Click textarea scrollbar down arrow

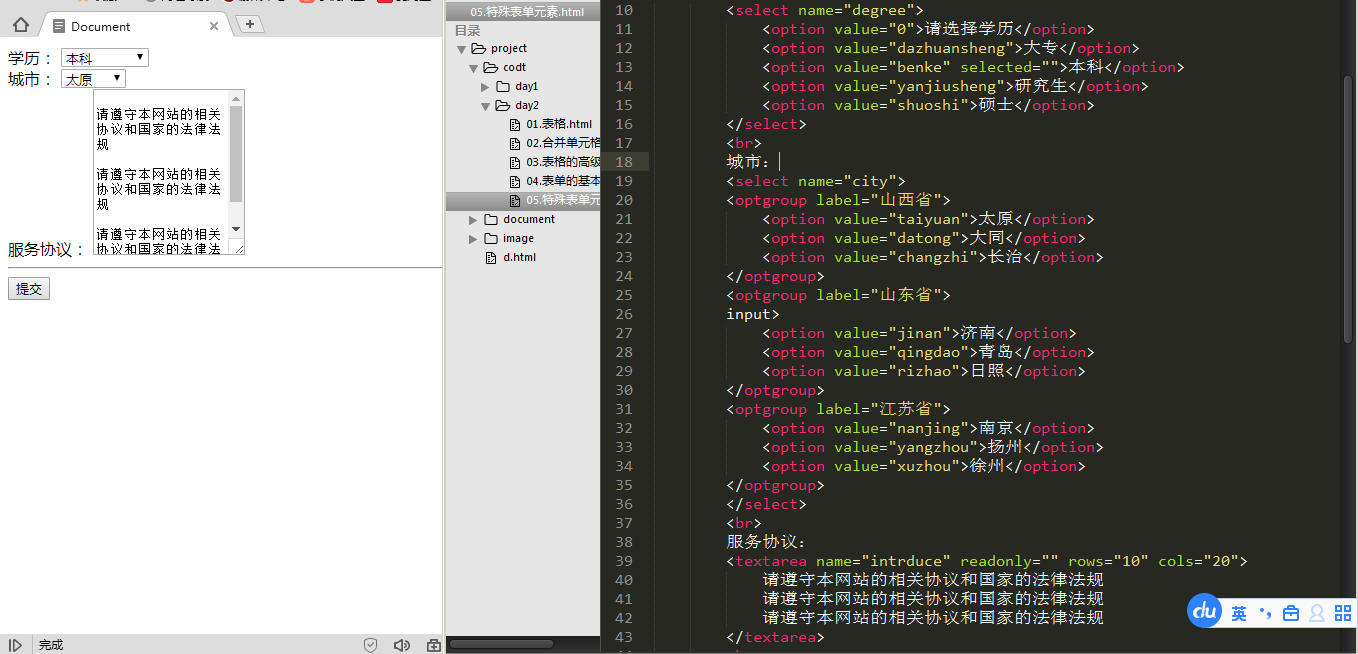[x=237, y=229]
